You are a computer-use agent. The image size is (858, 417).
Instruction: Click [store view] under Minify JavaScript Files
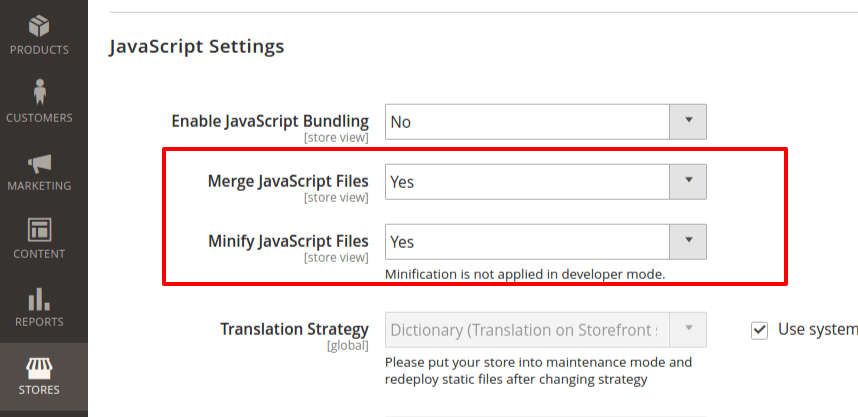click(x=337, y=257)
